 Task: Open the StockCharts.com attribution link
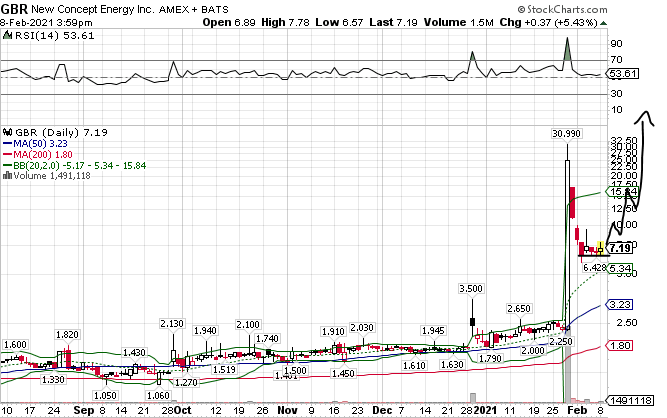[567, 10]
